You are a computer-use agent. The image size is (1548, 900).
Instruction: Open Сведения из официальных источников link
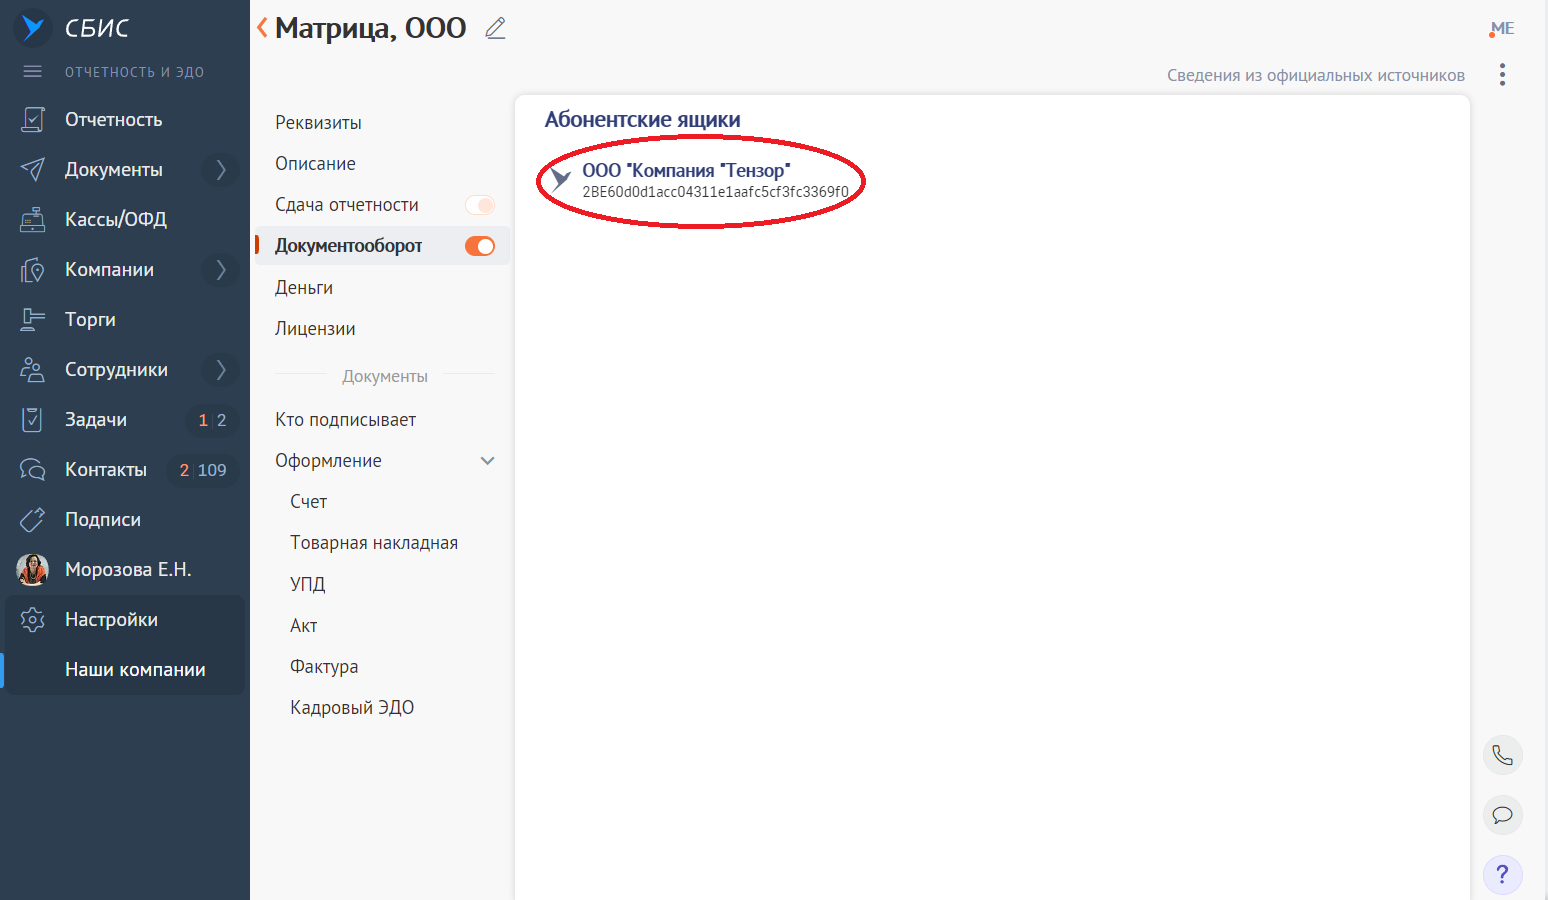(x=1316, y=75)
